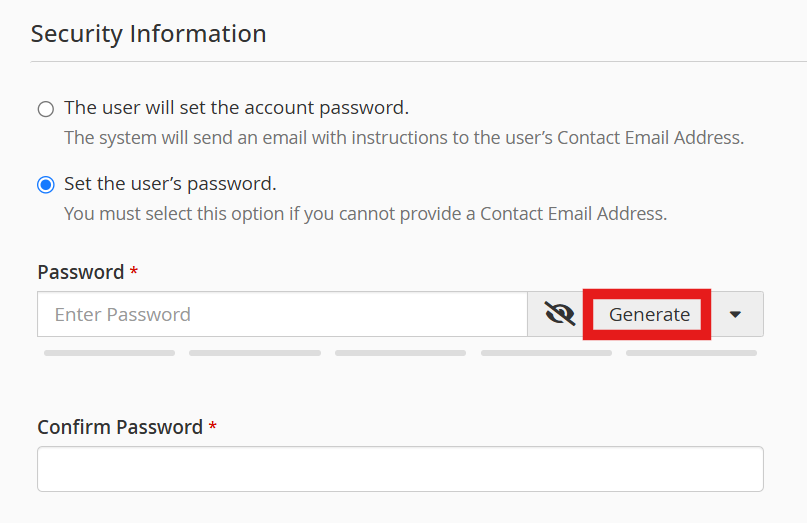This screenshot has width=807, height=523.
Task: Toggle password visibility with the eye icon
Action: [559, 314]
